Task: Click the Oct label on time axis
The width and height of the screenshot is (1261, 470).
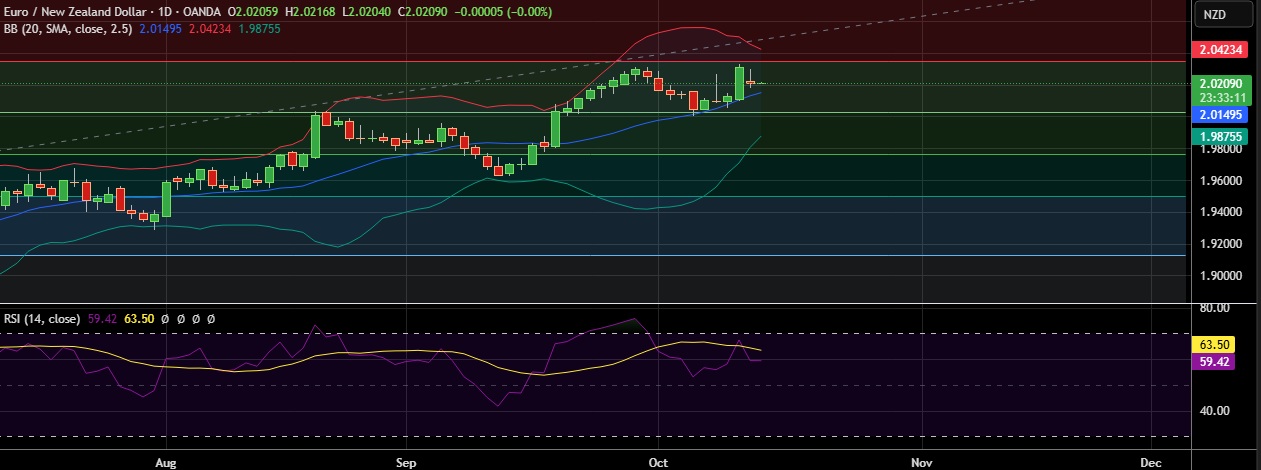Action: click(x=657, y=463)
